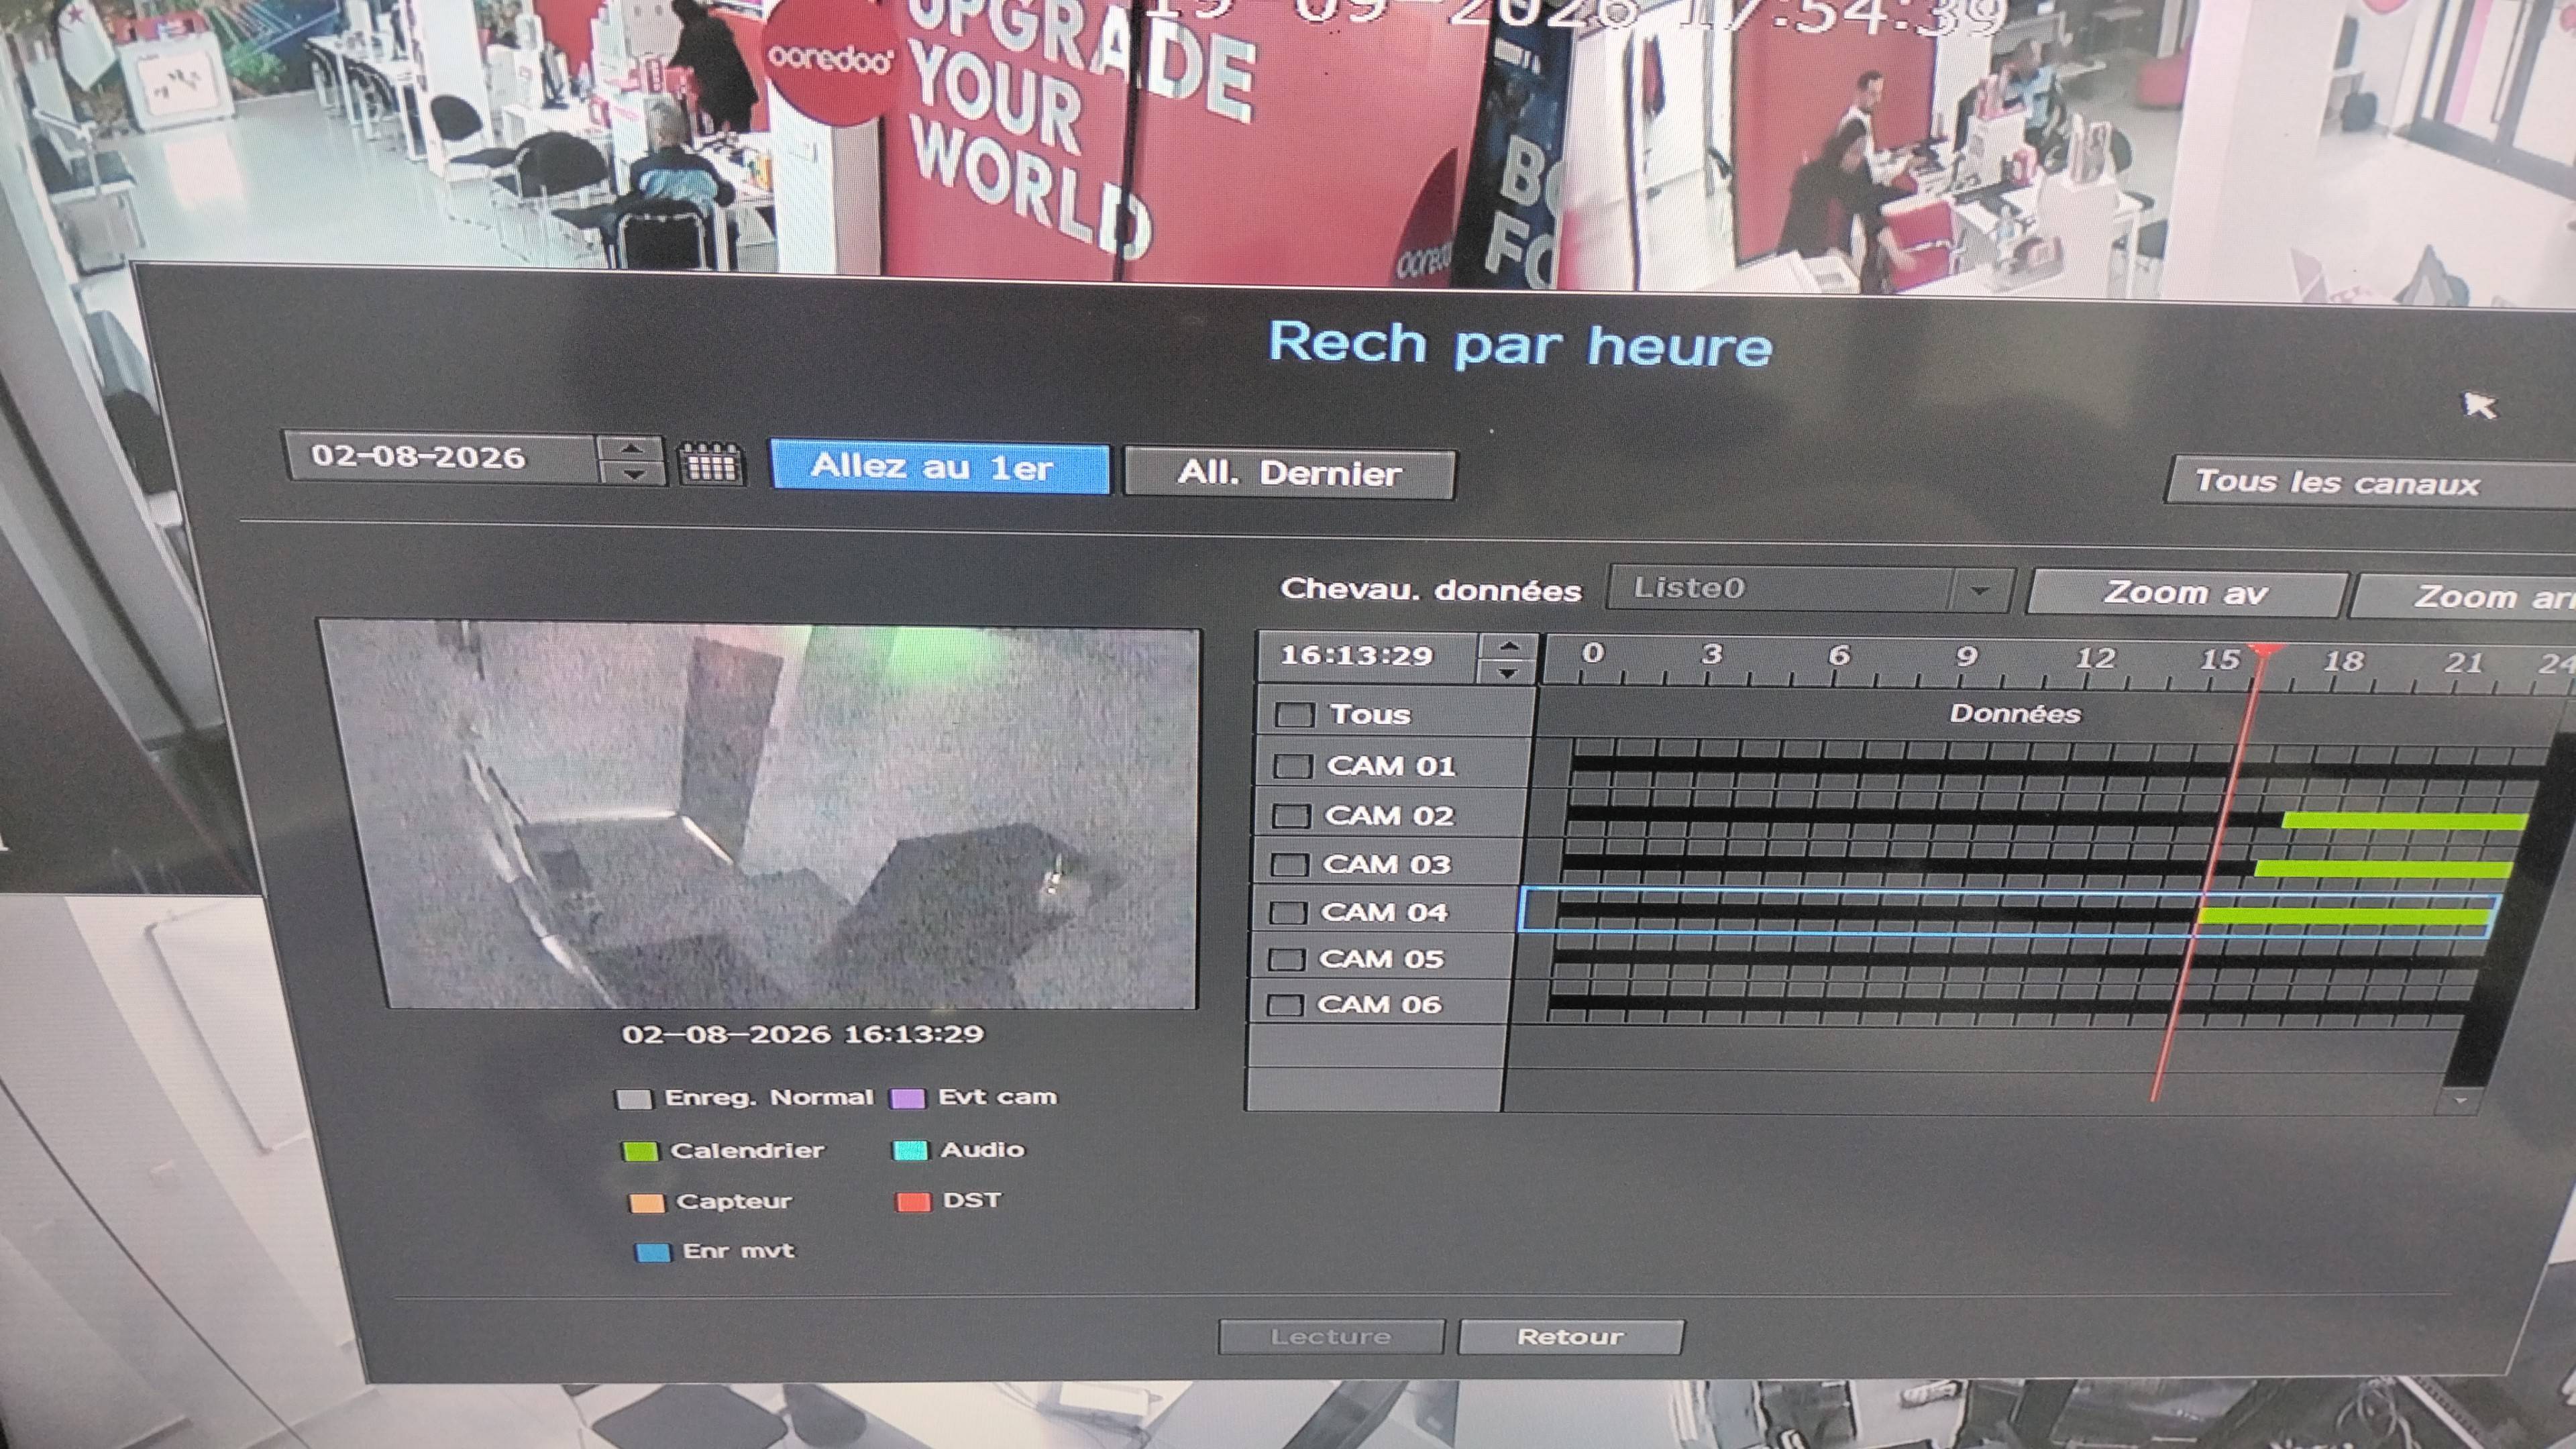The image size is (2576, 1449).
Task: Click the Calendrier green legend swatch
Action: point(640,1151)
